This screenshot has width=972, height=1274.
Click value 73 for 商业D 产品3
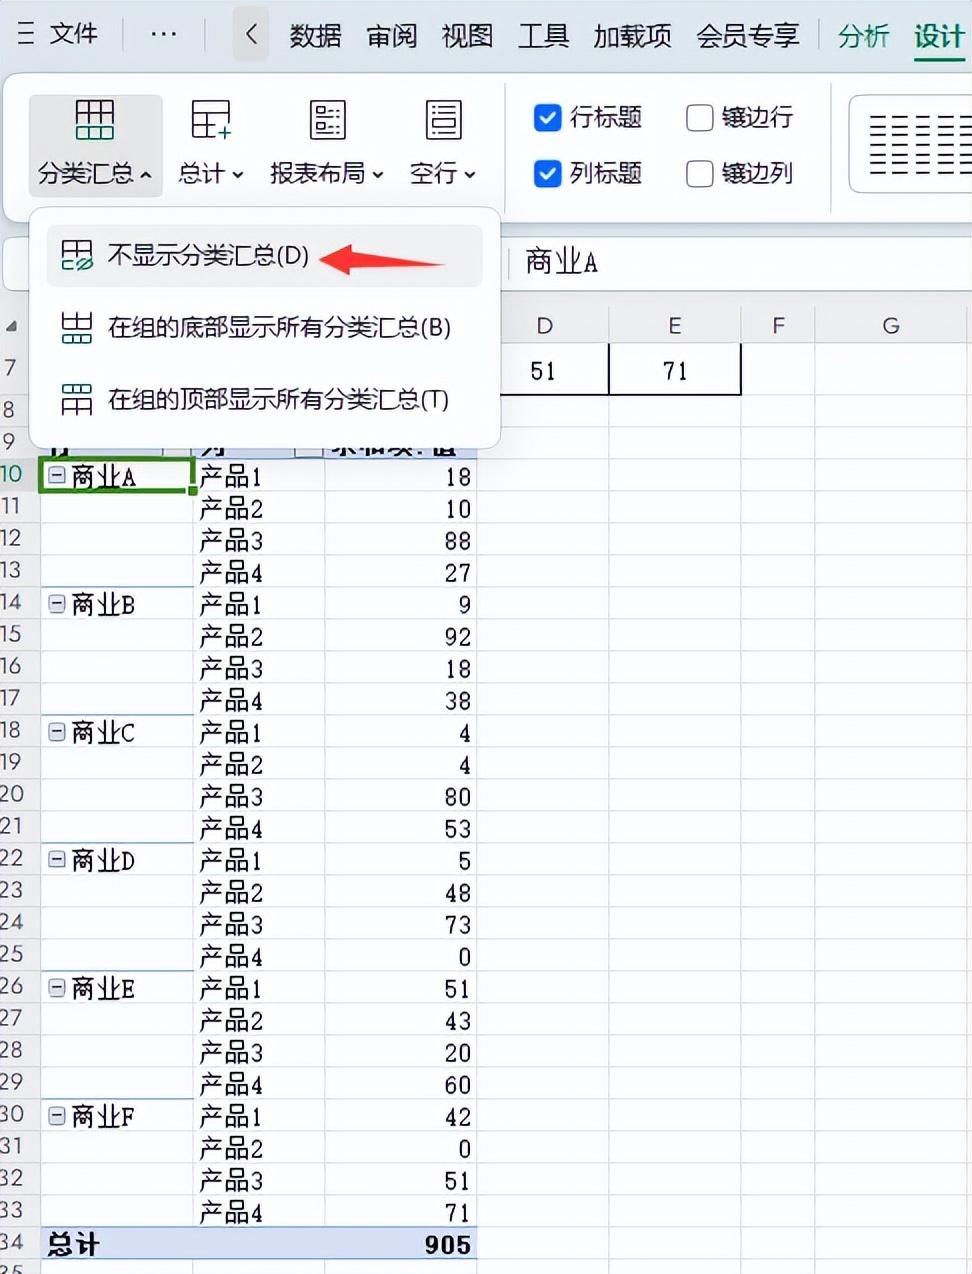tap(401, 925)
